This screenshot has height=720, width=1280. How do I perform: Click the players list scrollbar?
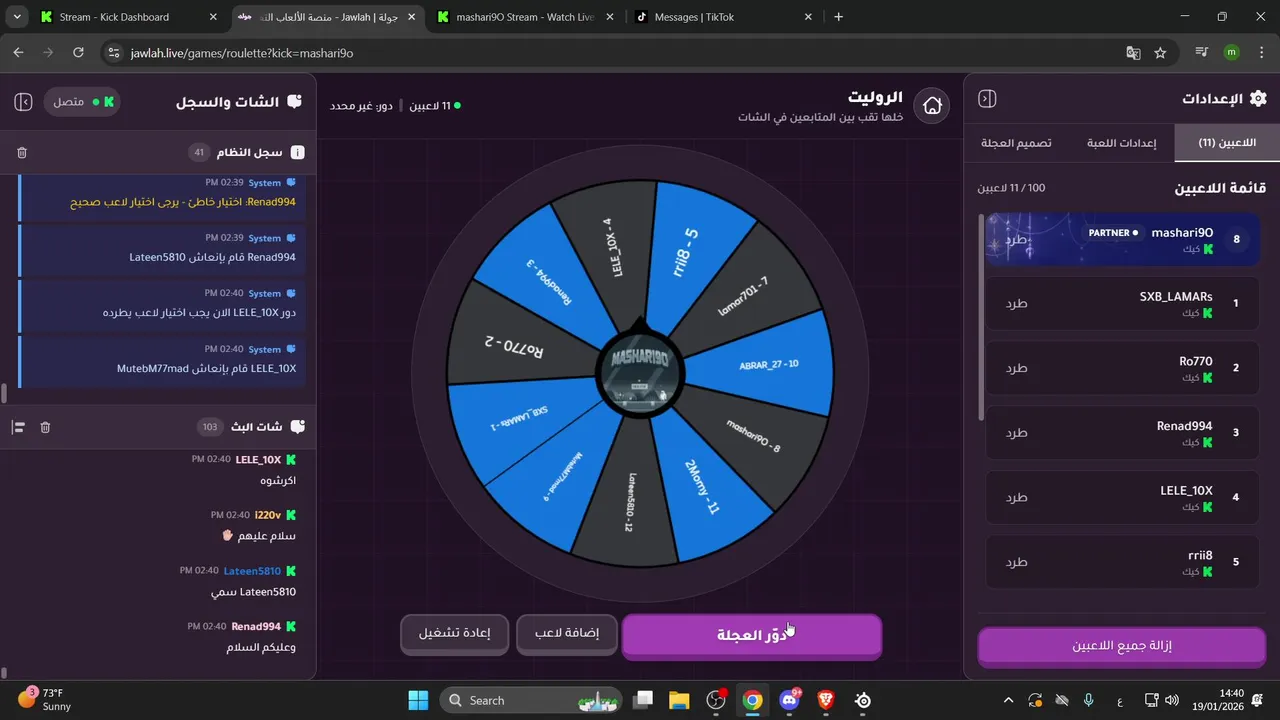[x=981, y=317]
